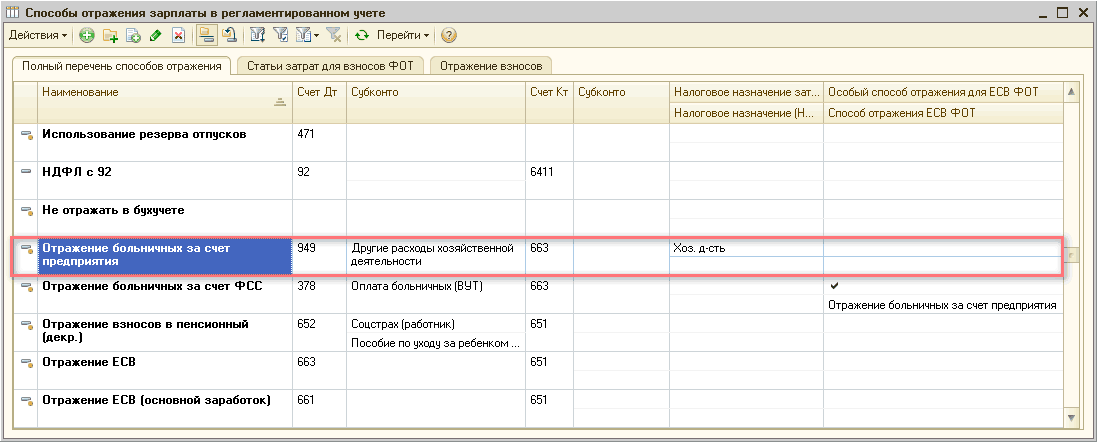
Task: Click row icon for Отражение больничных за счет предприятия
Action: pos(27,248)
